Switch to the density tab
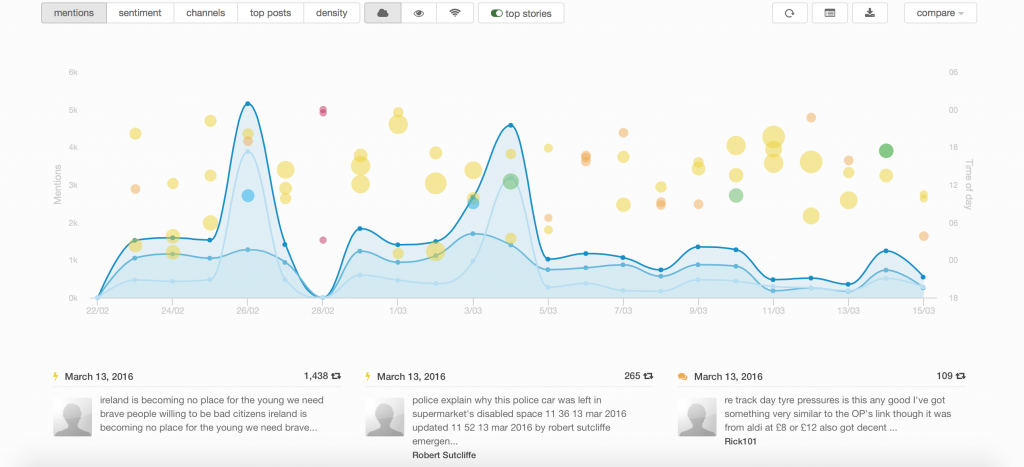 332,13
